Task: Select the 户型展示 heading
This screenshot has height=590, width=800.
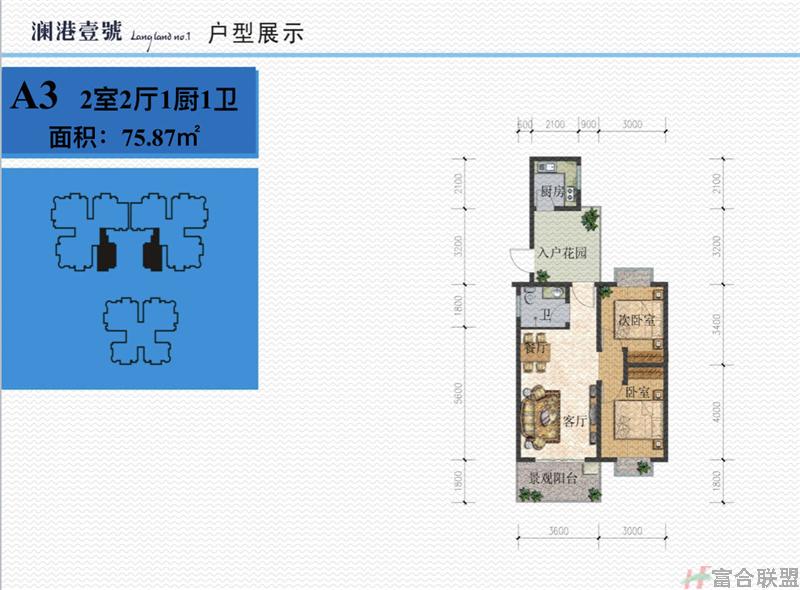Action: pyautogui.click(x=256, y=33)
